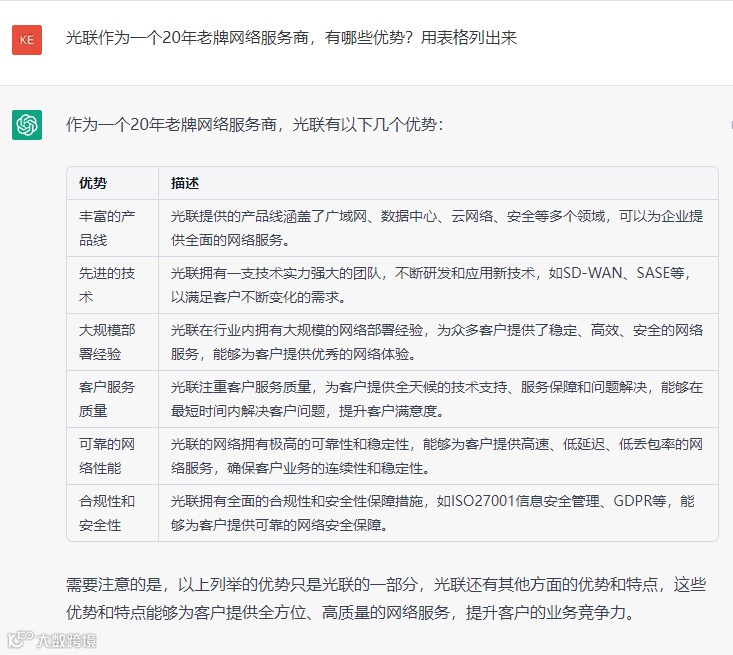Click the description mentioning 广域网、数据中心
This screenshot has height=655, width=733.
tap(437, 228)
